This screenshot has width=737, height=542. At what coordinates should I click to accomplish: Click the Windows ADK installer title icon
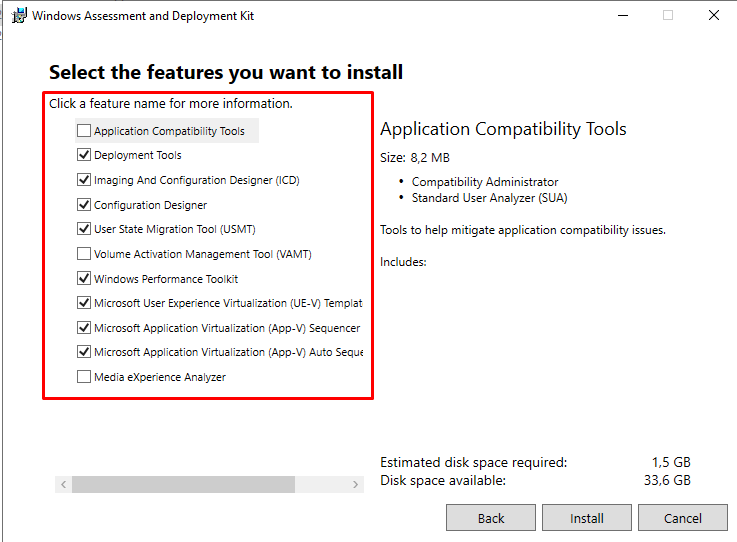pyautogui.click(x=19, y=16)
